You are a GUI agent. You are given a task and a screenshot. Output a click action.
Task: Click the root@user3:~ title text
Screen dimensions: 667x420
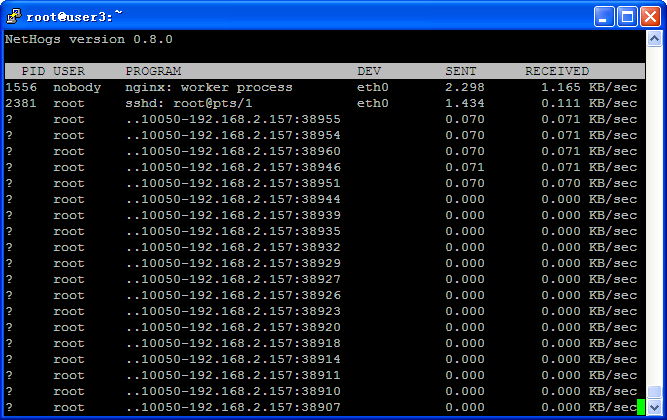click(x=74, y=17)
